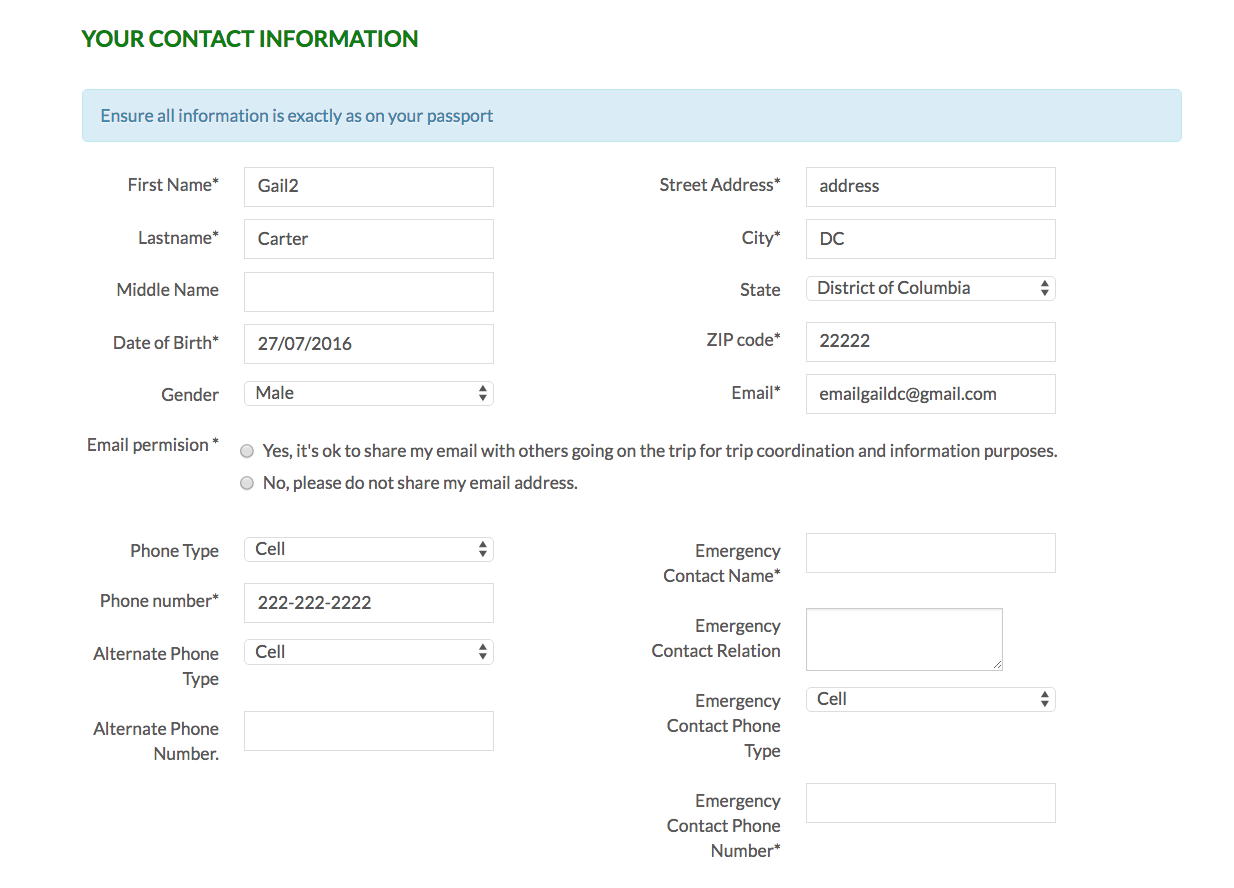
Task: Select the Email address input field
Action: pos(930,393)
